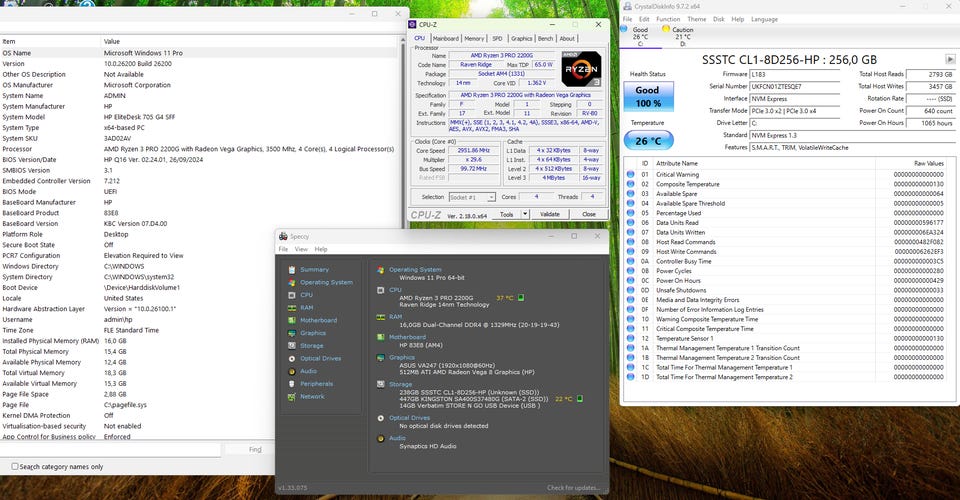This screenshot has height=500, width=960.
Task: Open the Summary section icon in Speccy
Action: [x=291, y=269]
